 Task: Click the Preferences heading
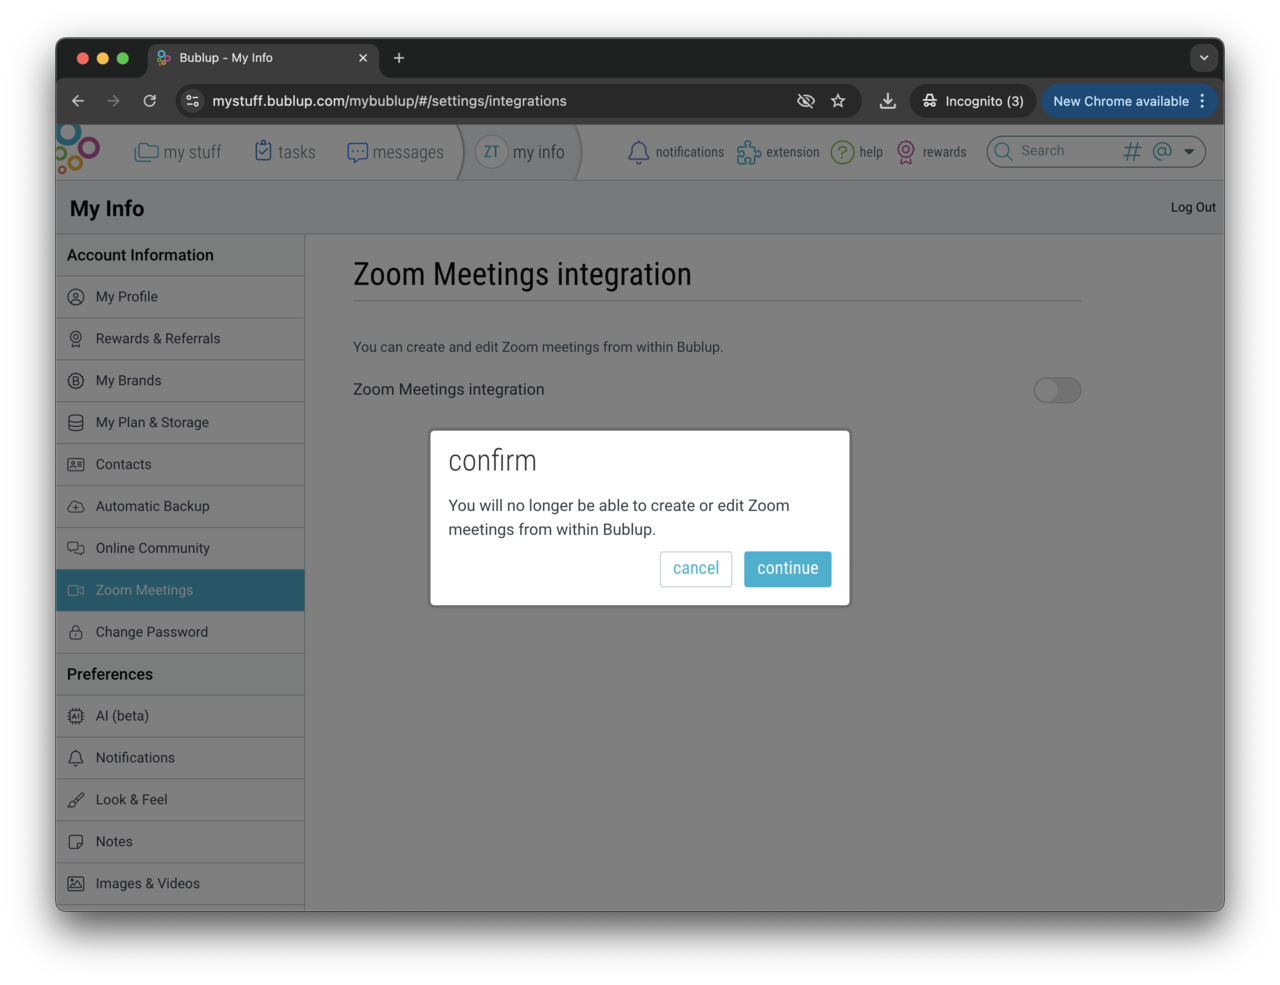tap(110, 675)
